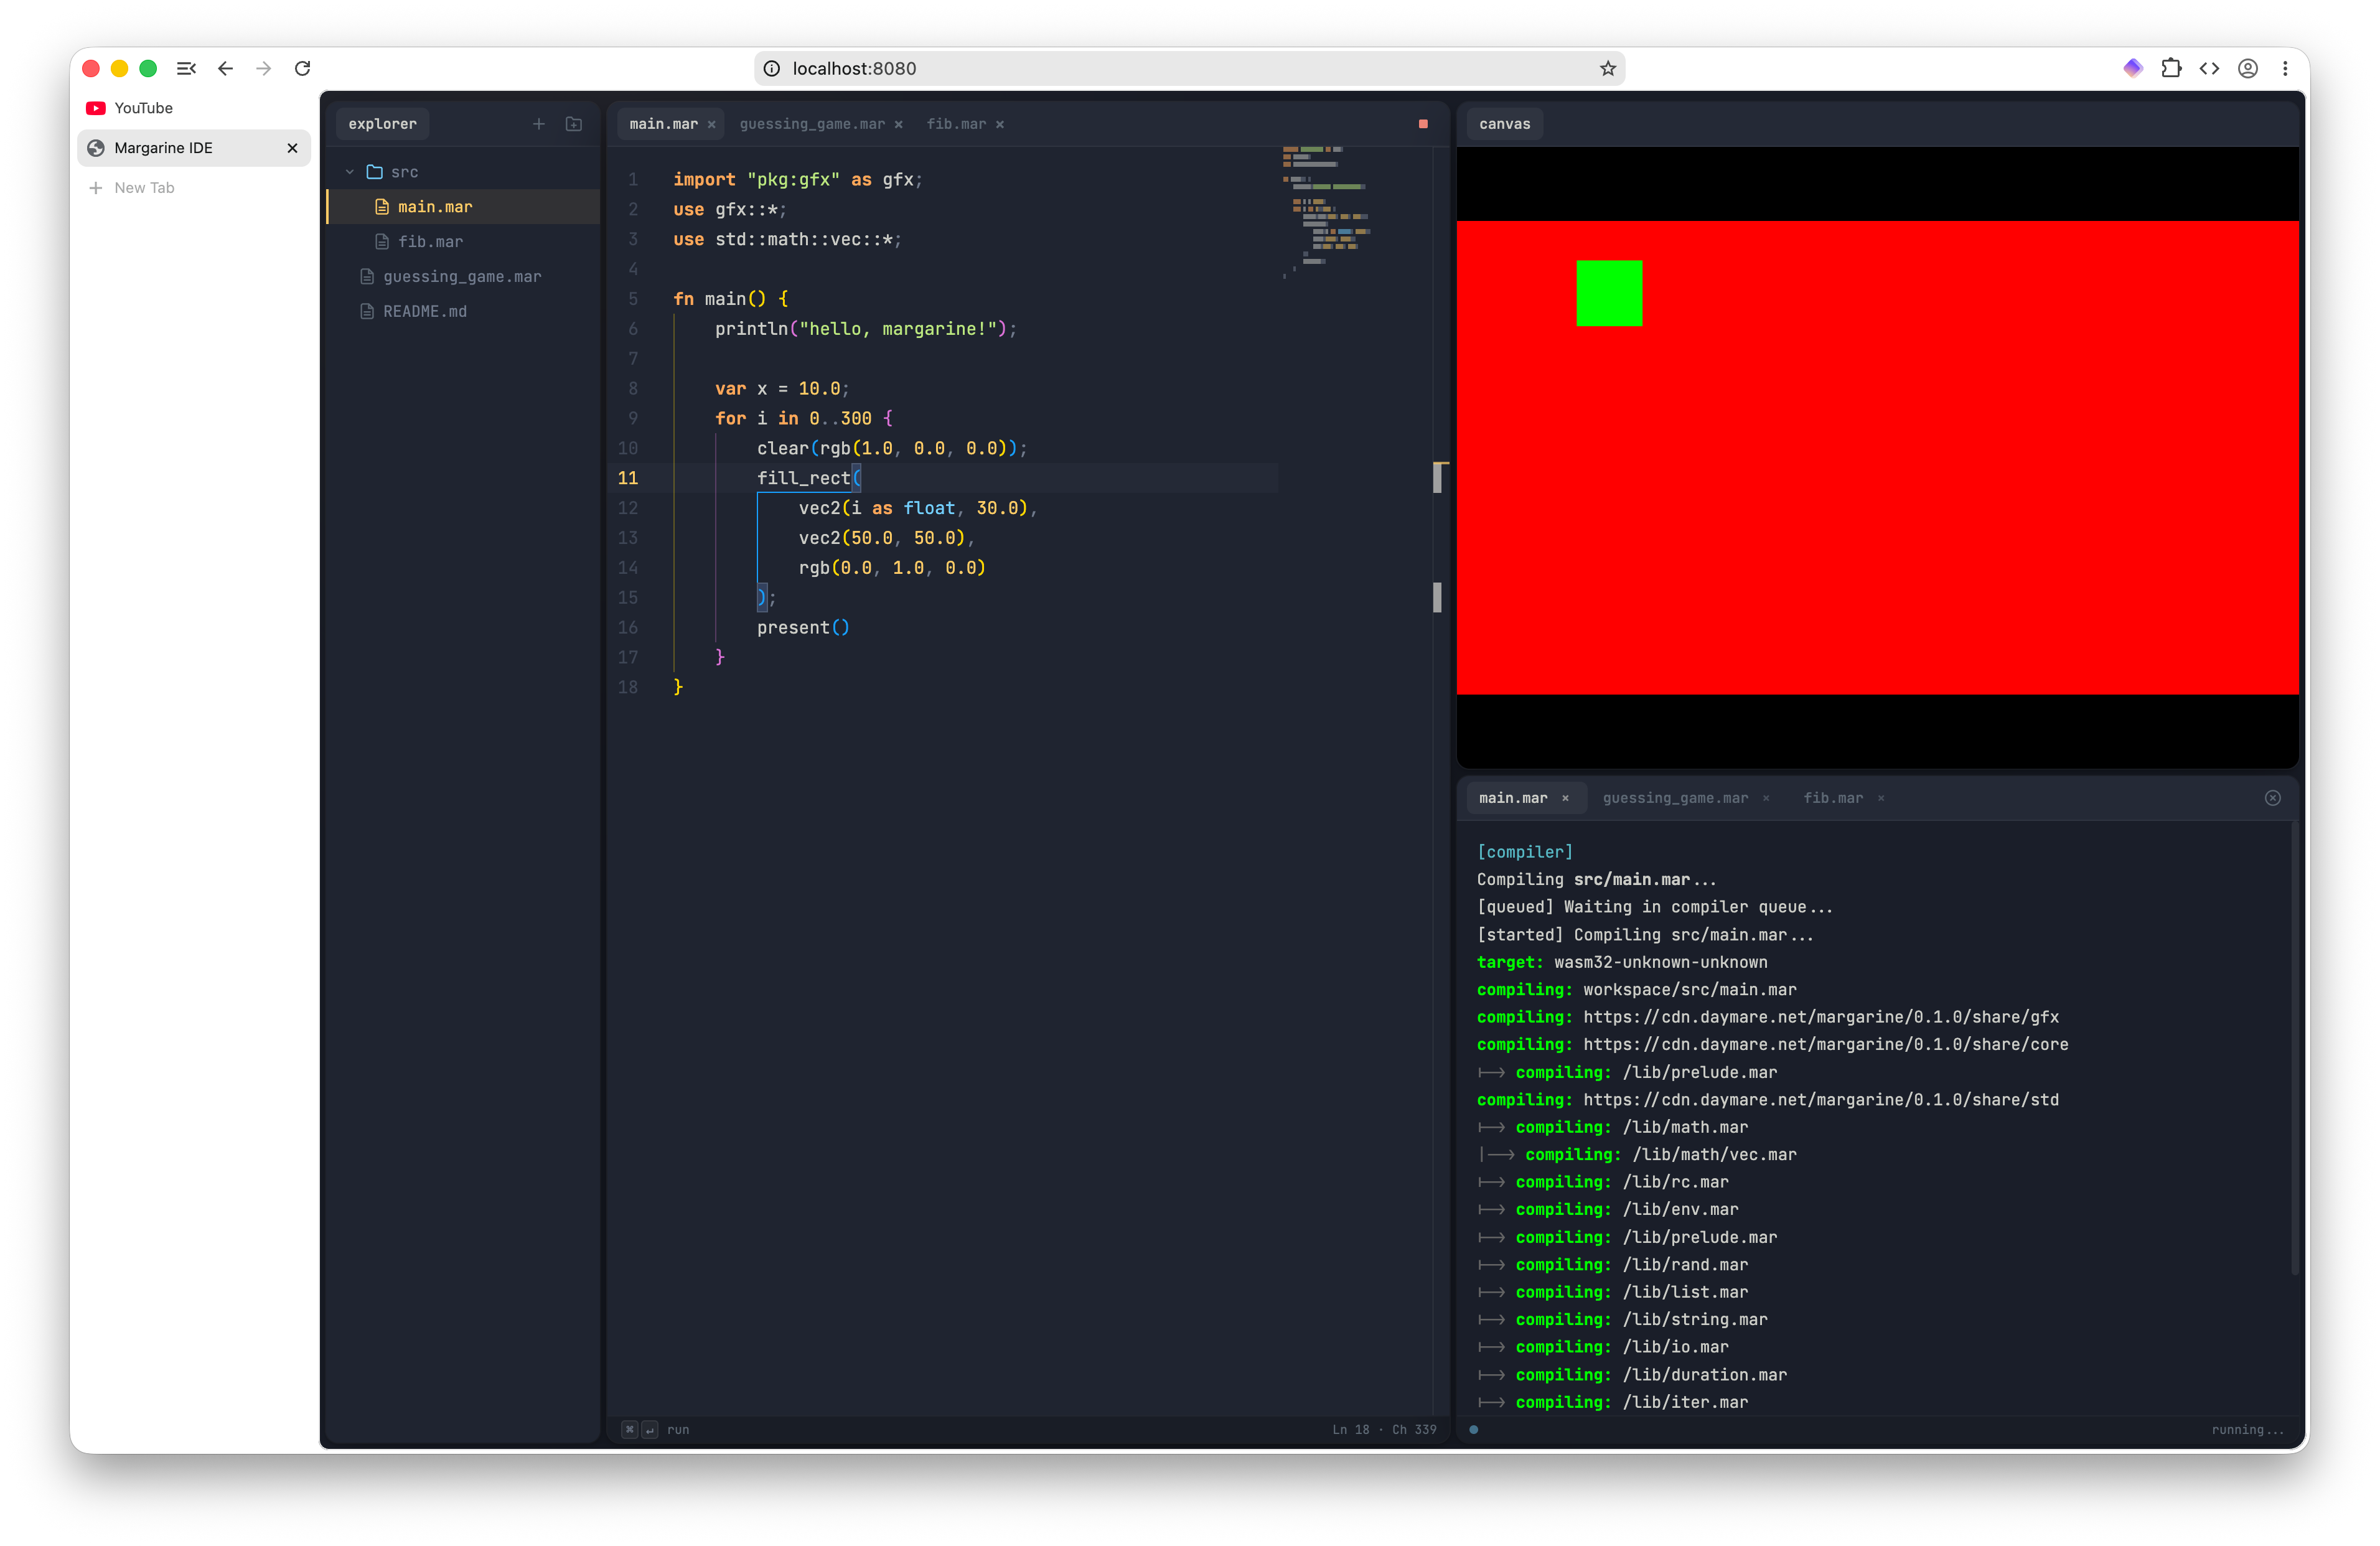Switch to the YouTube tab
This screenshot has height=1546, width=2380.
194,108
